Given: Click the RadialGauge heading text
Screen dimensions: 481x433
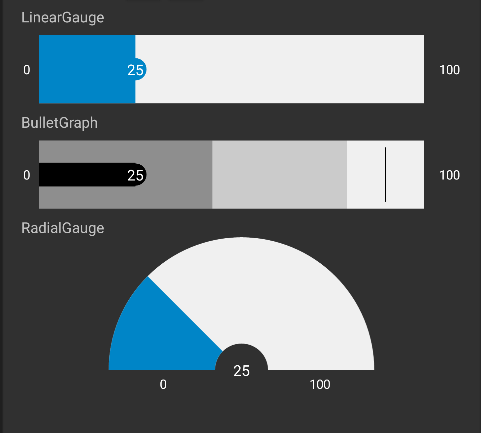Looking at the screenshot, I should pos(63,228).
